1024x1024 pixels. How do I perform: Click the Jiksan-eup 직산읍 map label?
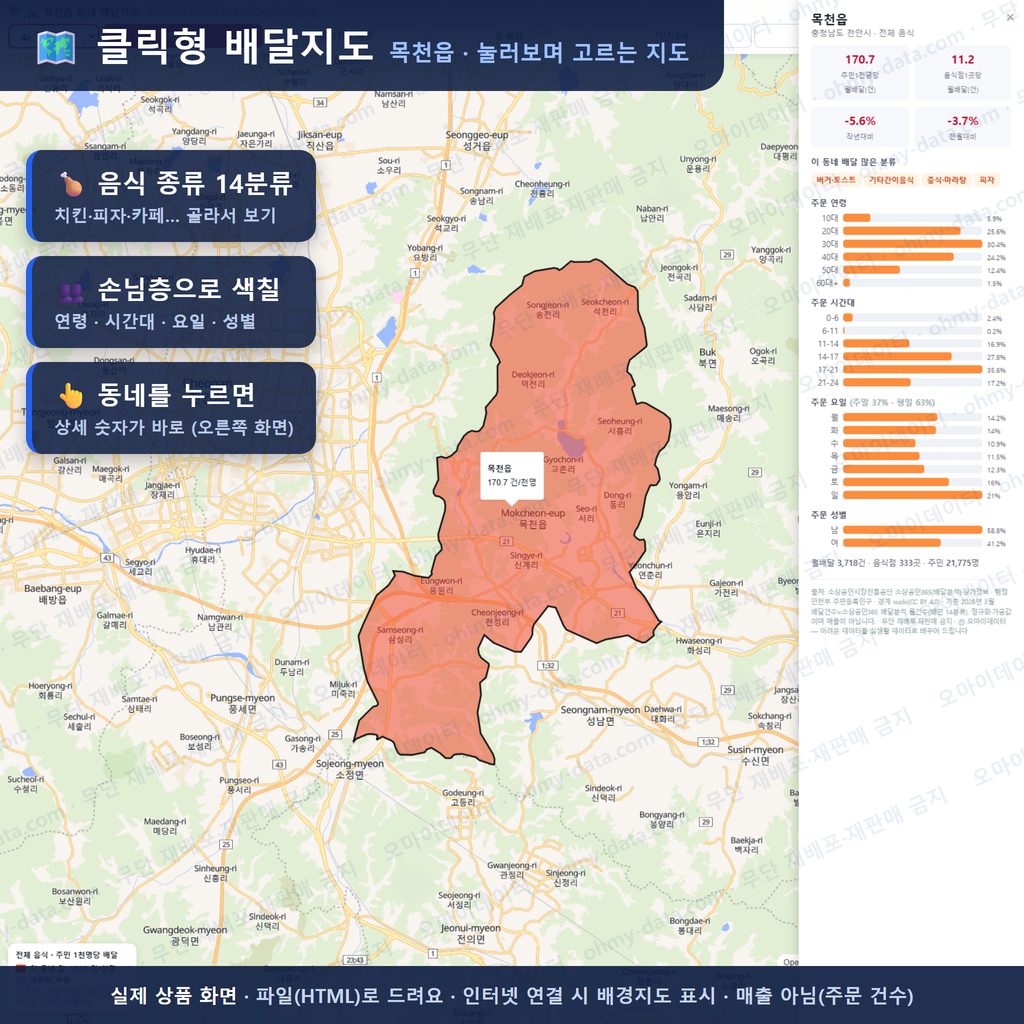320,140
